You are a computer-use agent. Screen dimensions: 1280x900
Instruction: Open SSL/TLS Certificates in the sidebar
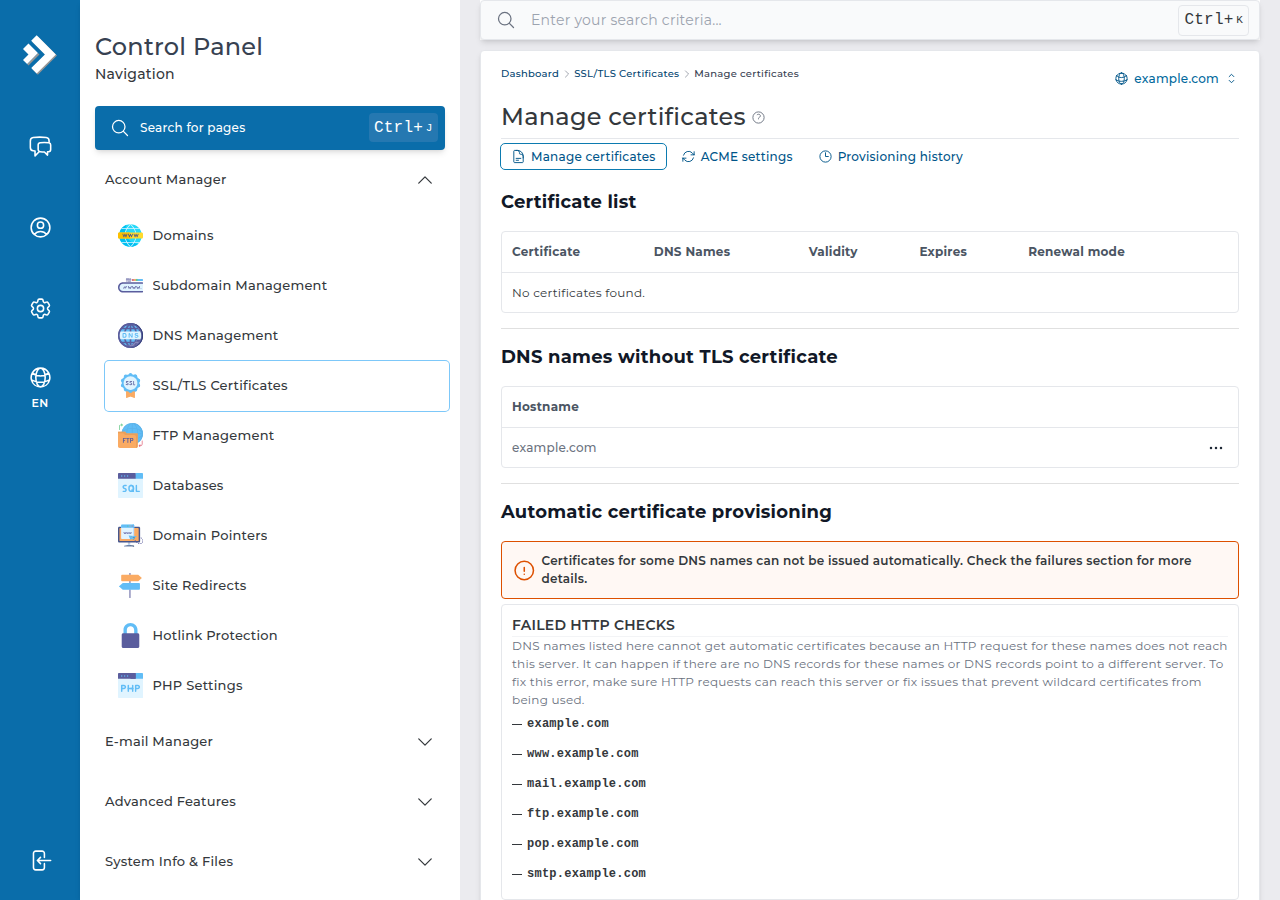(277, 386)
